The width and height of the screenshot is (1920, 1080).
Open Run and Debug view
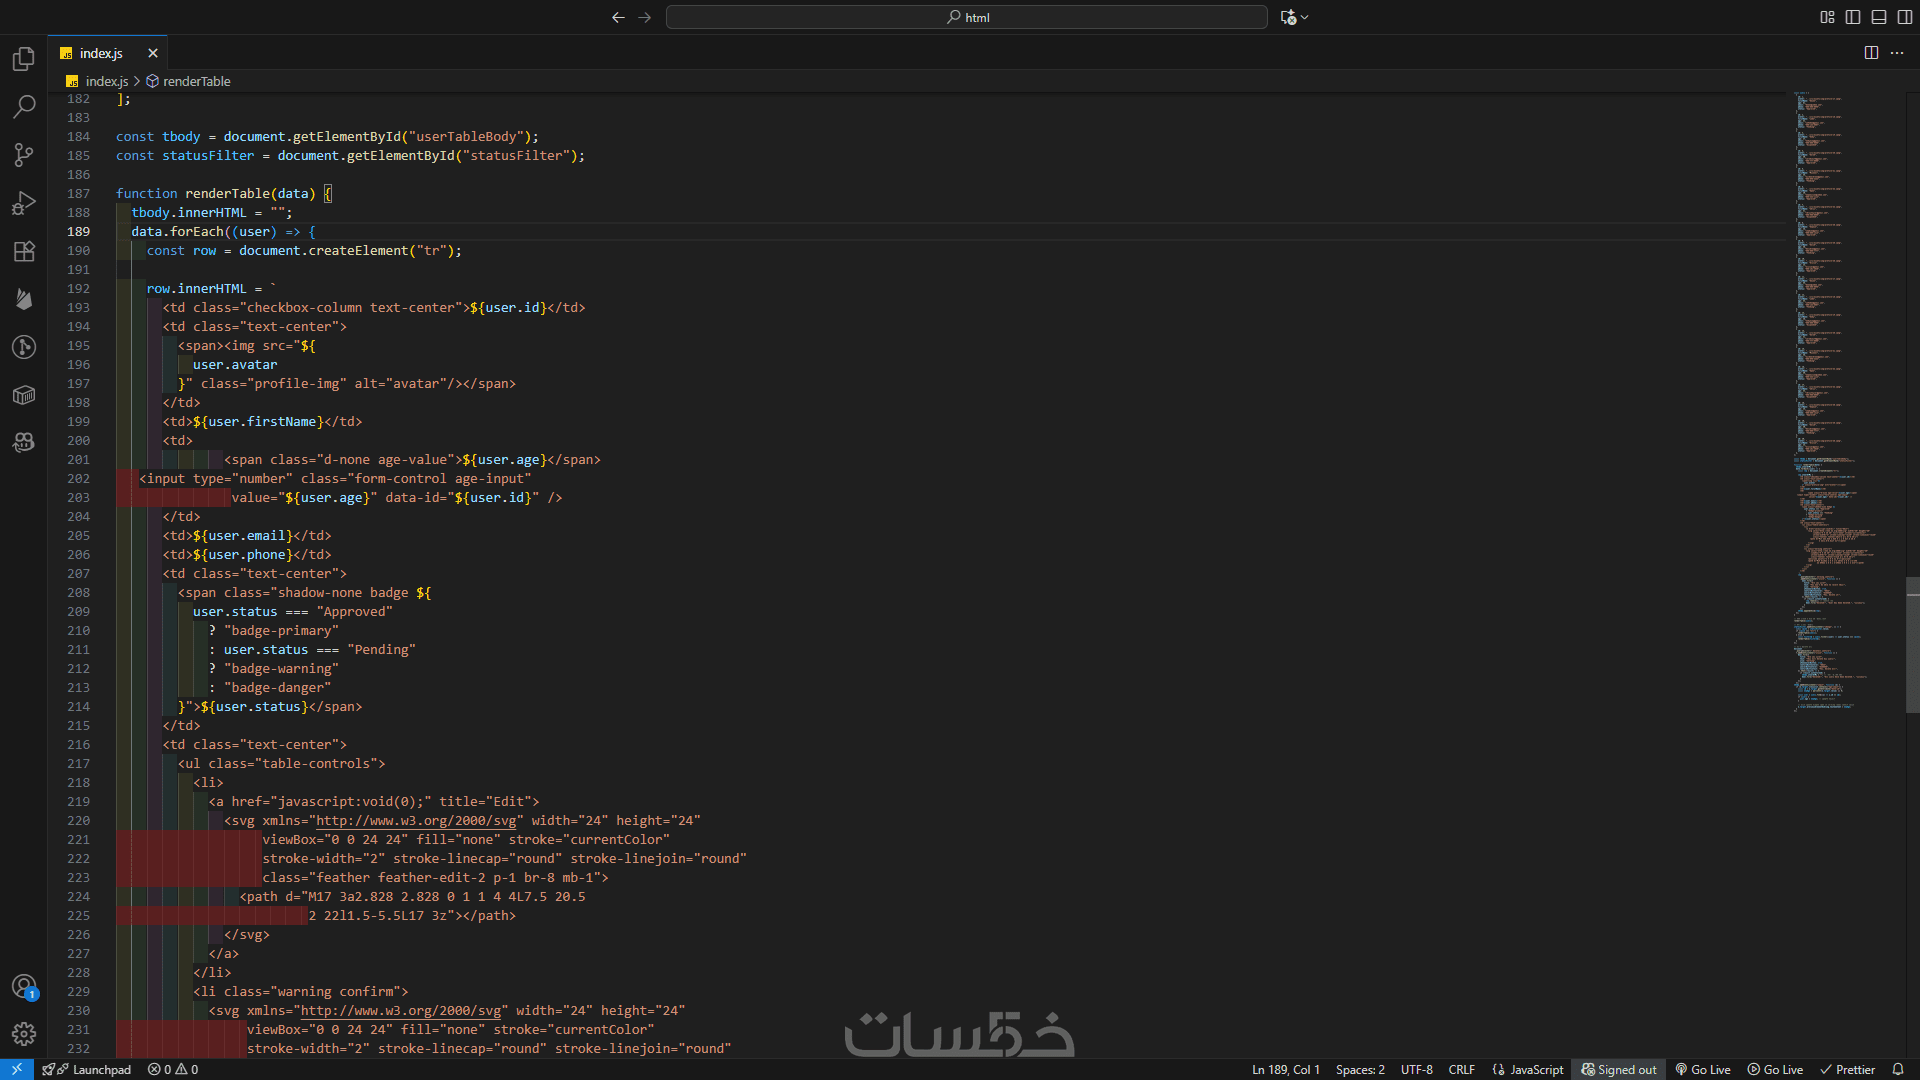(24, 203)
